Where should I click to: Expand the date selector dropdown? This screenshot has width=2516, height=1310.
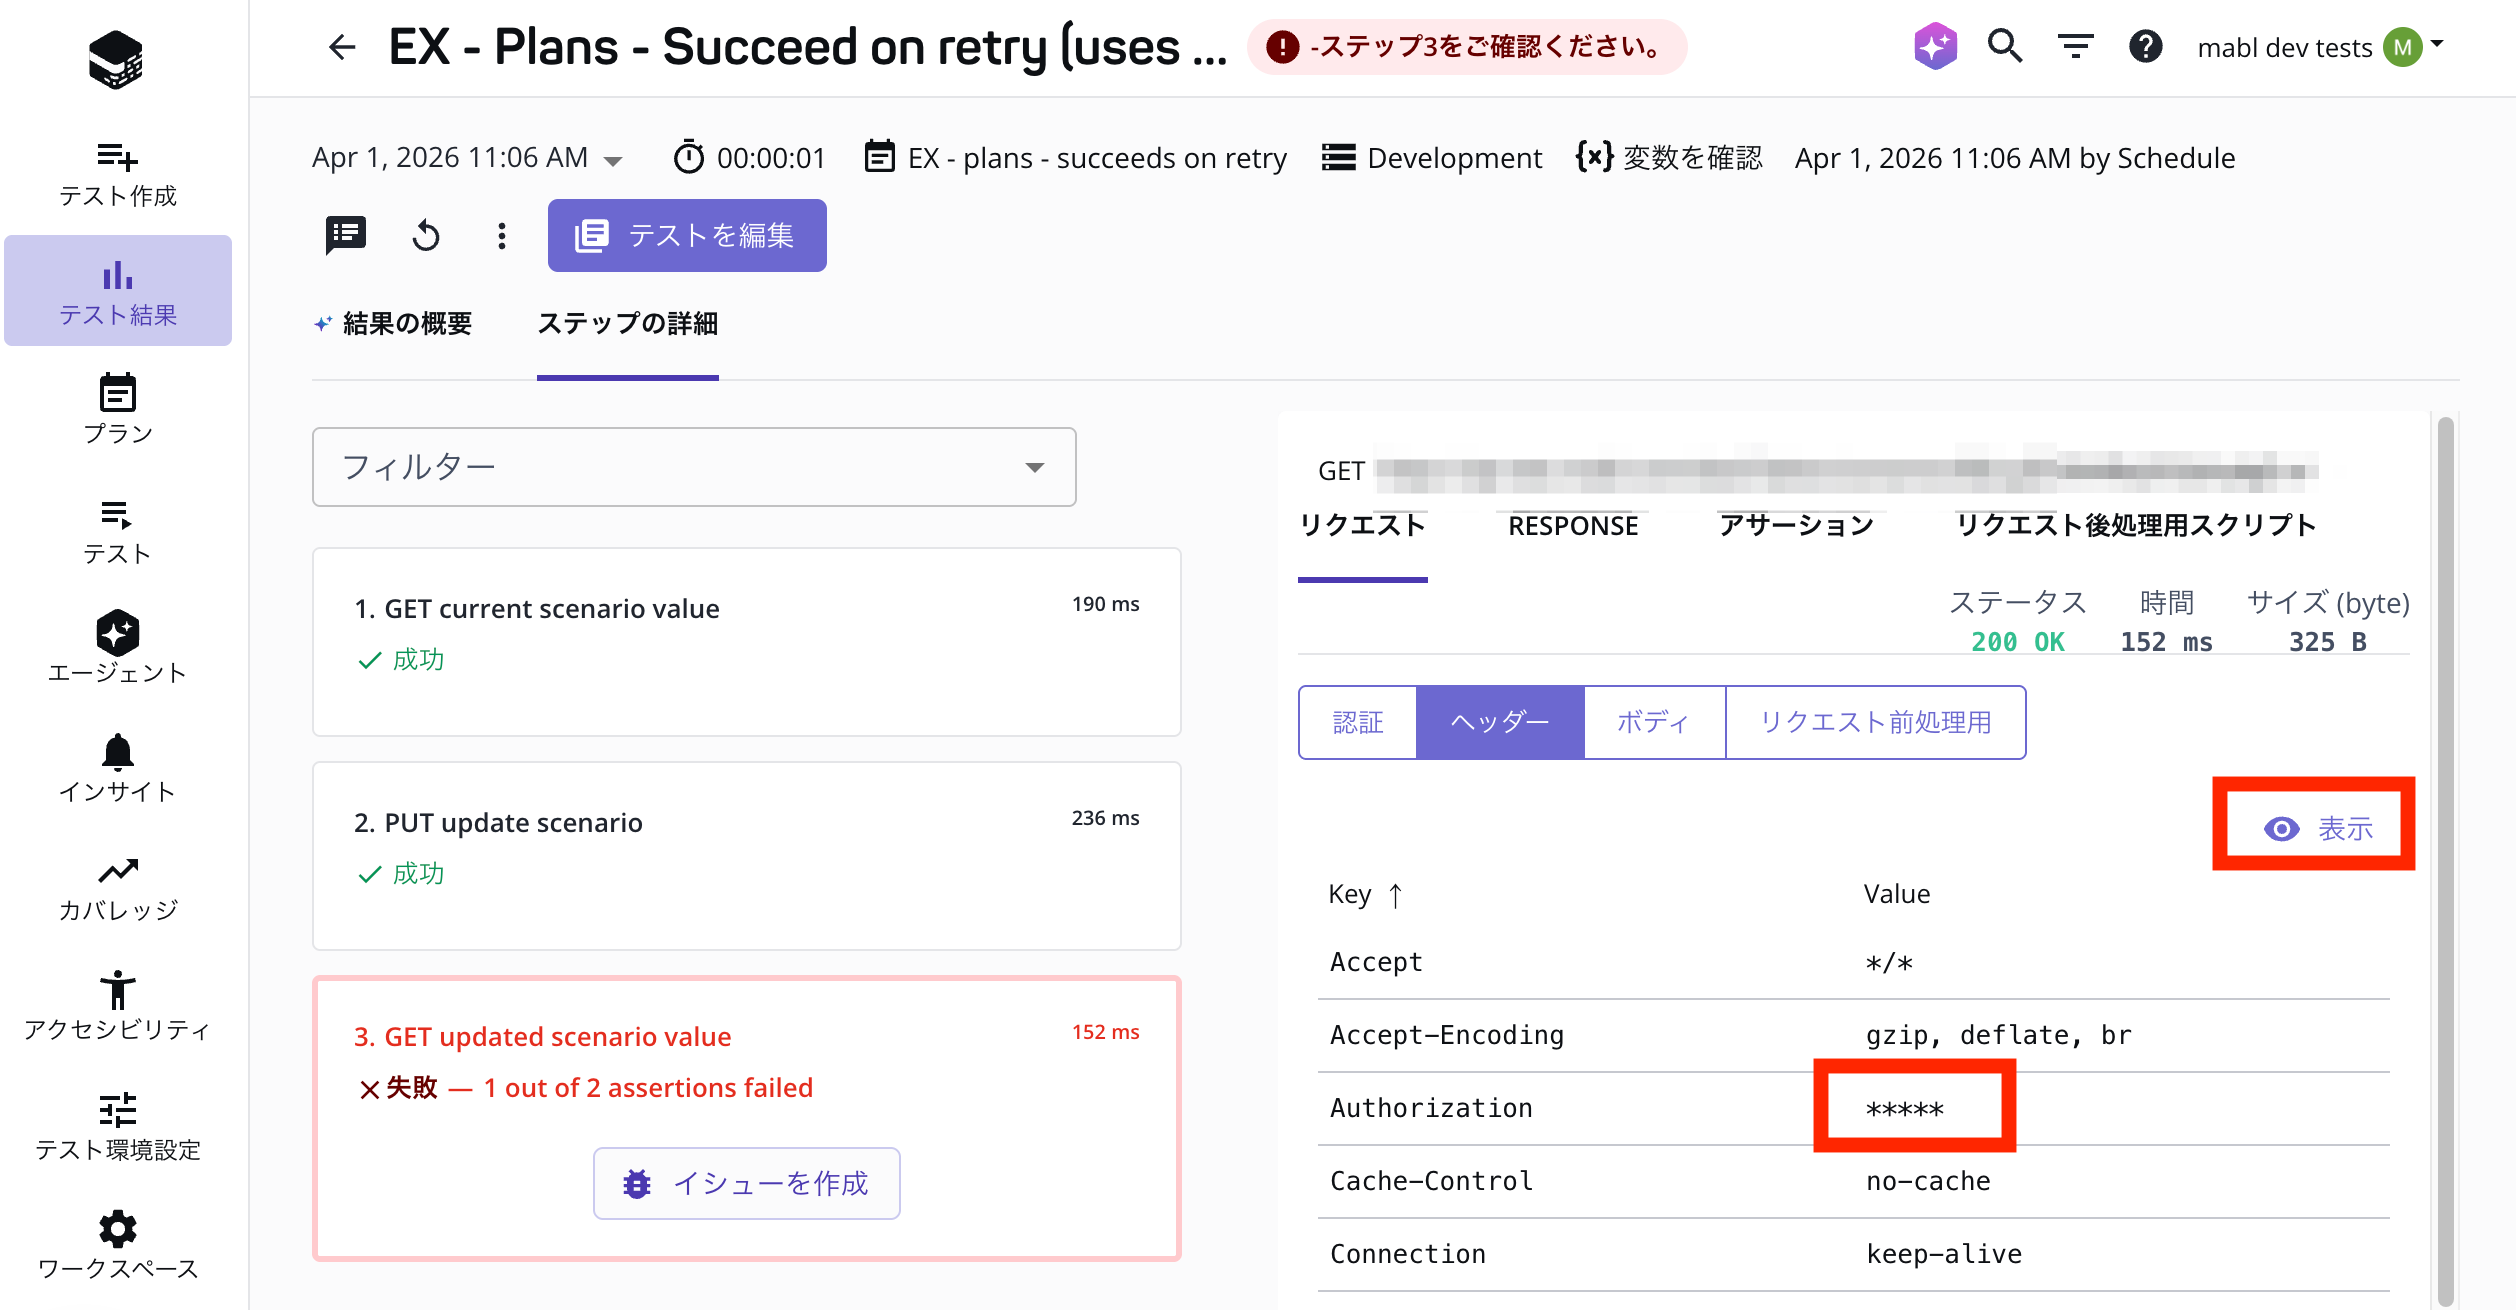click(613, 158)
